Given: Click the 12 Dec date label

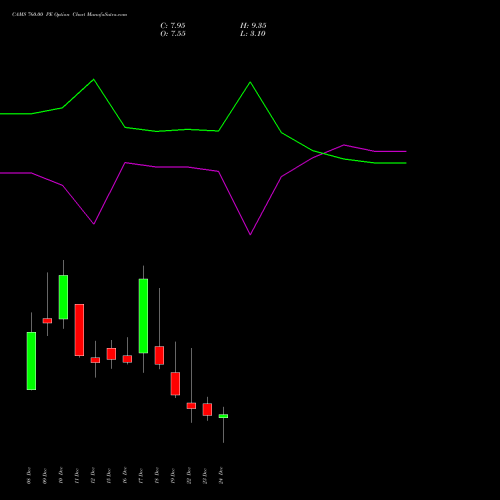Looking at the screenshot, I should (x=93, y=475).
